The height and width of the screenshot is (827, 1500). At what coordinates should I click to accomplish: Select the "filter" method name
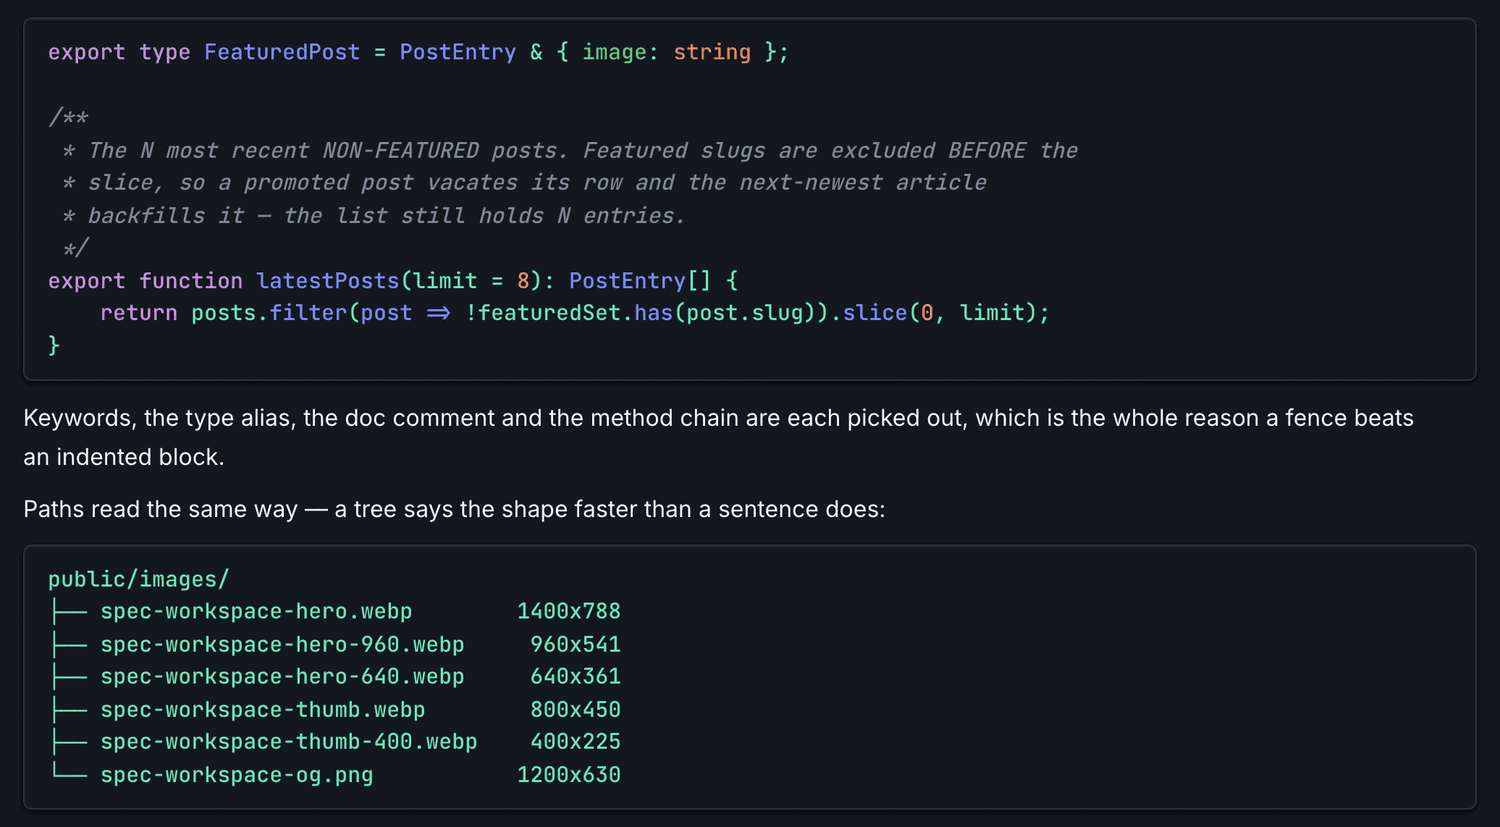(x=308, y=313)
